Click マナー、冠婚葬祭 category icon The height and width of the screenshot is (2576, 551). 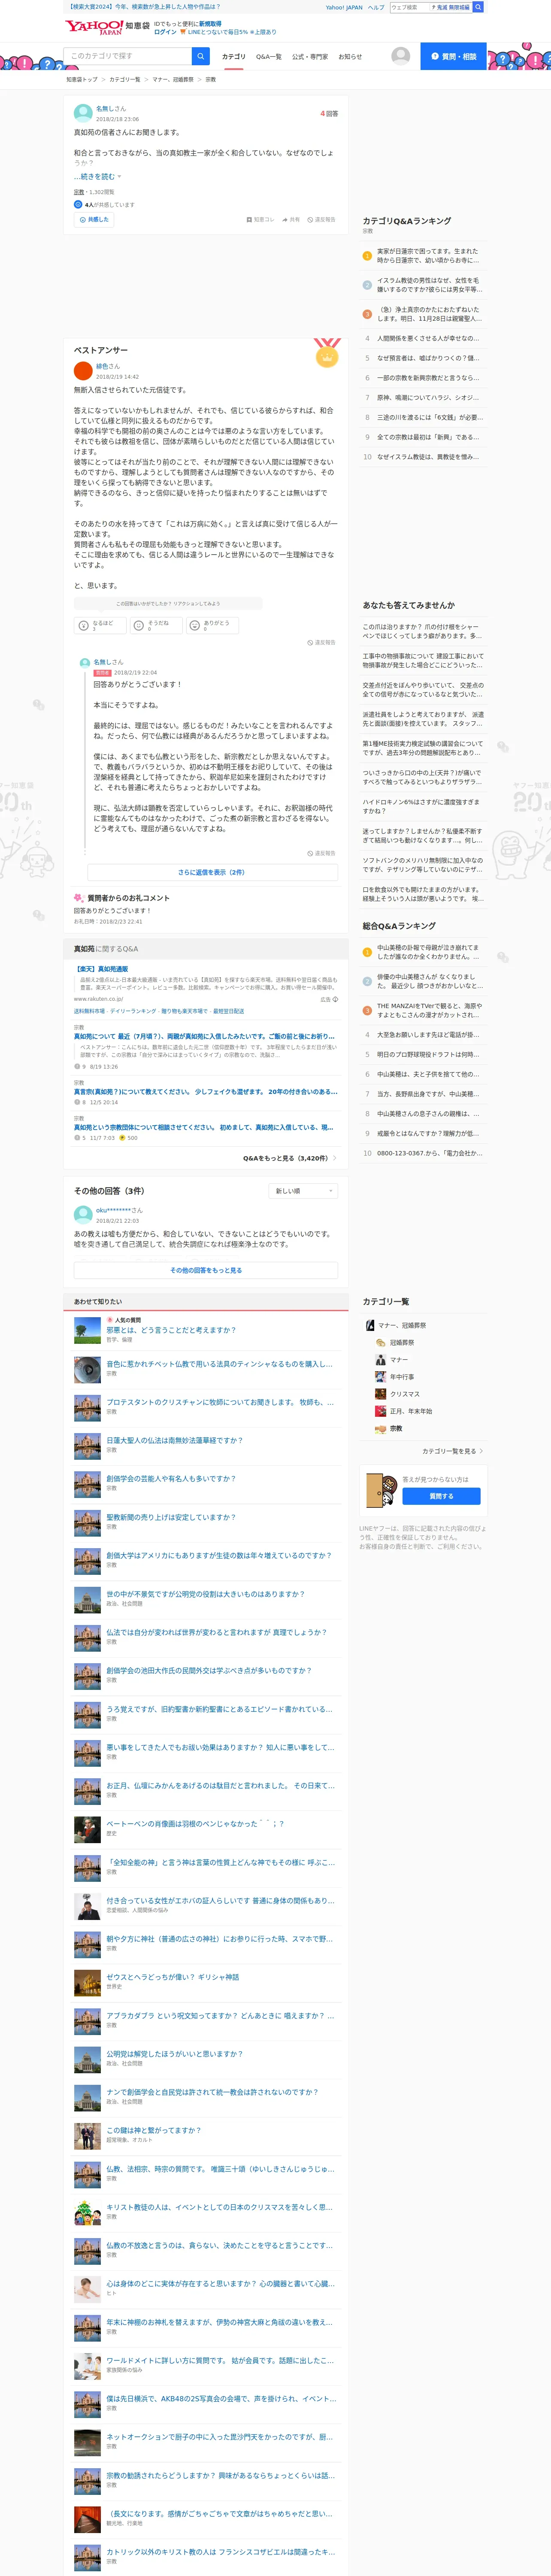370,1325
